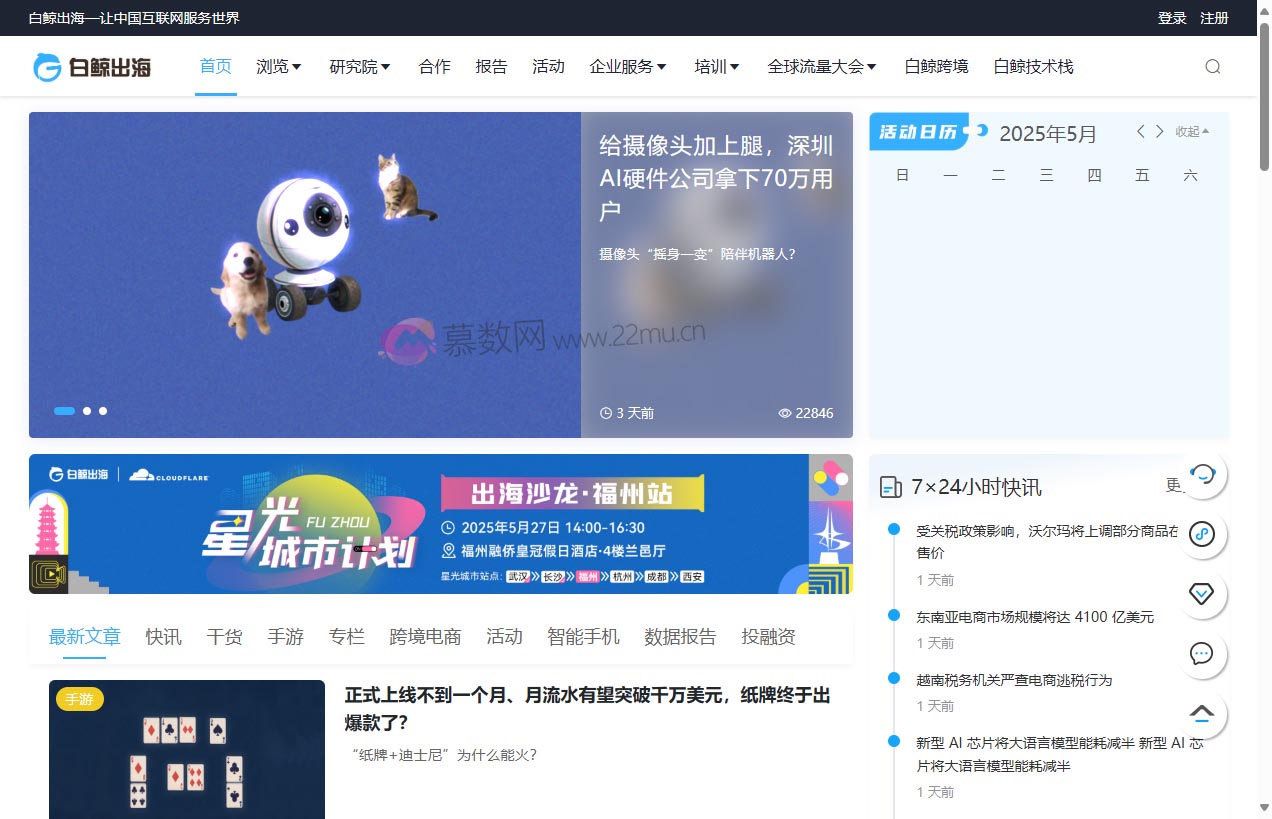Collapse the calendar with 收起 toggle
The width and height of the screenshot is (1272, 819).
[1192, 132]
